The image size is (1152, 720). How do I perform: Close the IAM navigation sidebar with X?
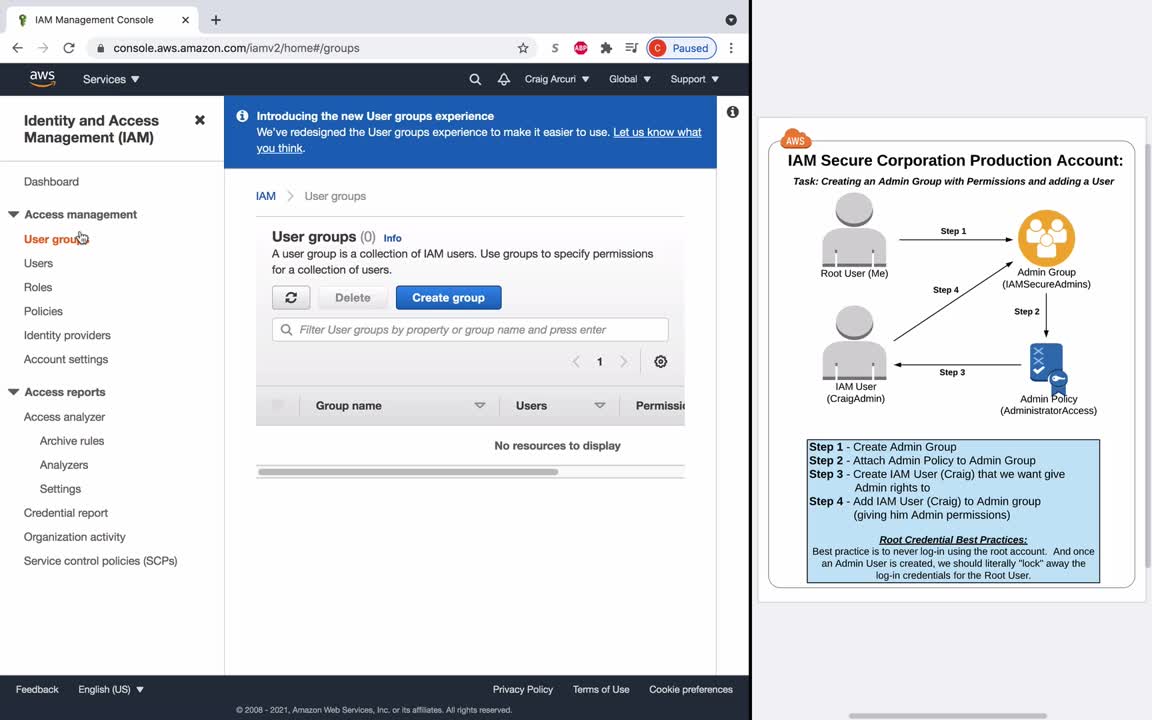tap(200, 120)
